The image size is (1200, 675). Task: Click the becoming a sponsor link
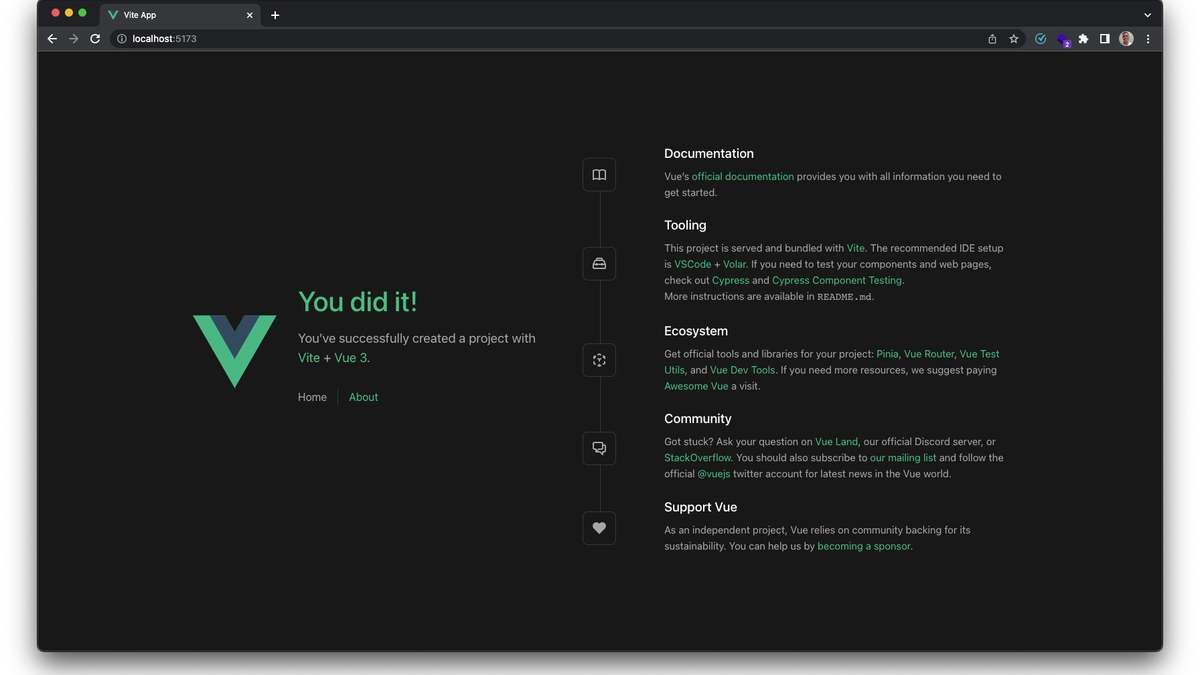click(x=863, y=546)
